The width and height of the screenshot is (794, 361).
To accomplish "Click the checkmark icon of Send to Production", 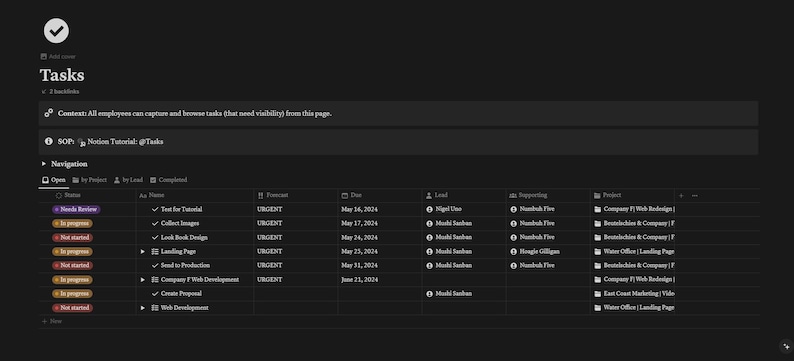I will 155,265.
